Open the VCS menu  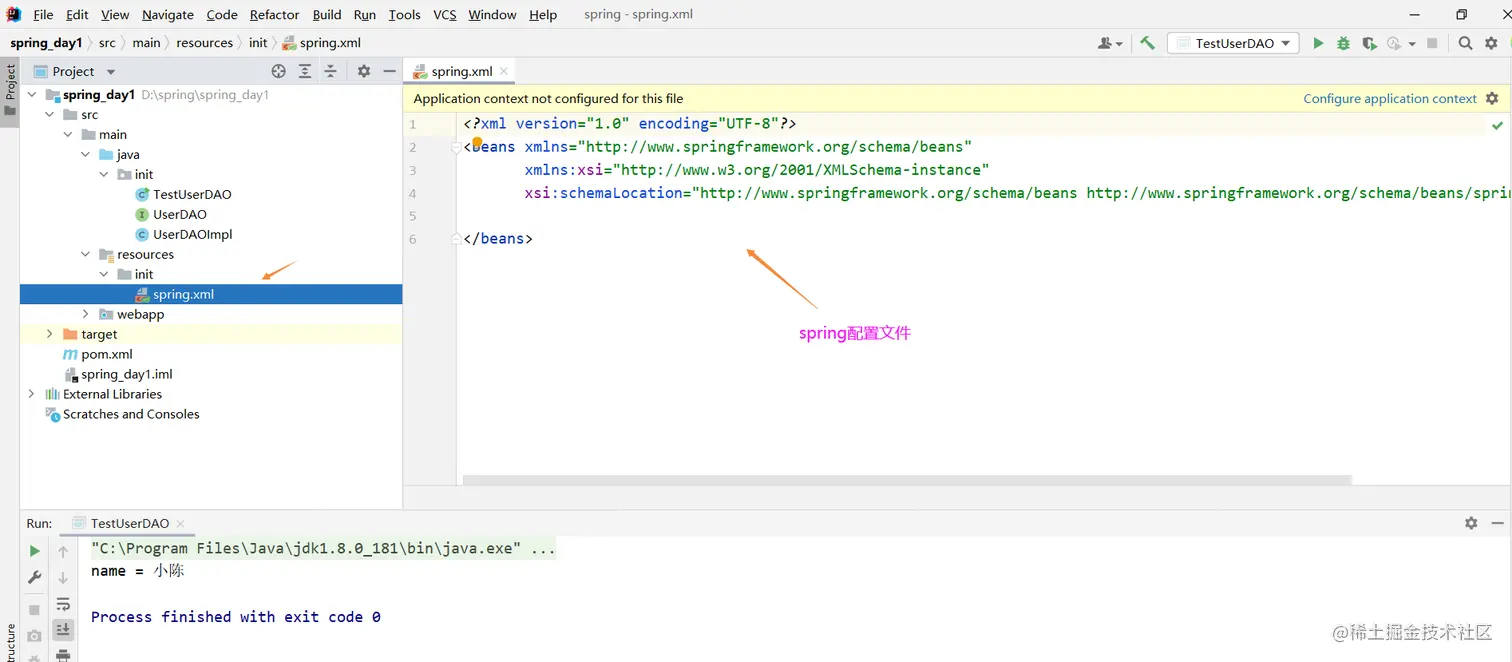pyautogui.click(x=445, y=15)
